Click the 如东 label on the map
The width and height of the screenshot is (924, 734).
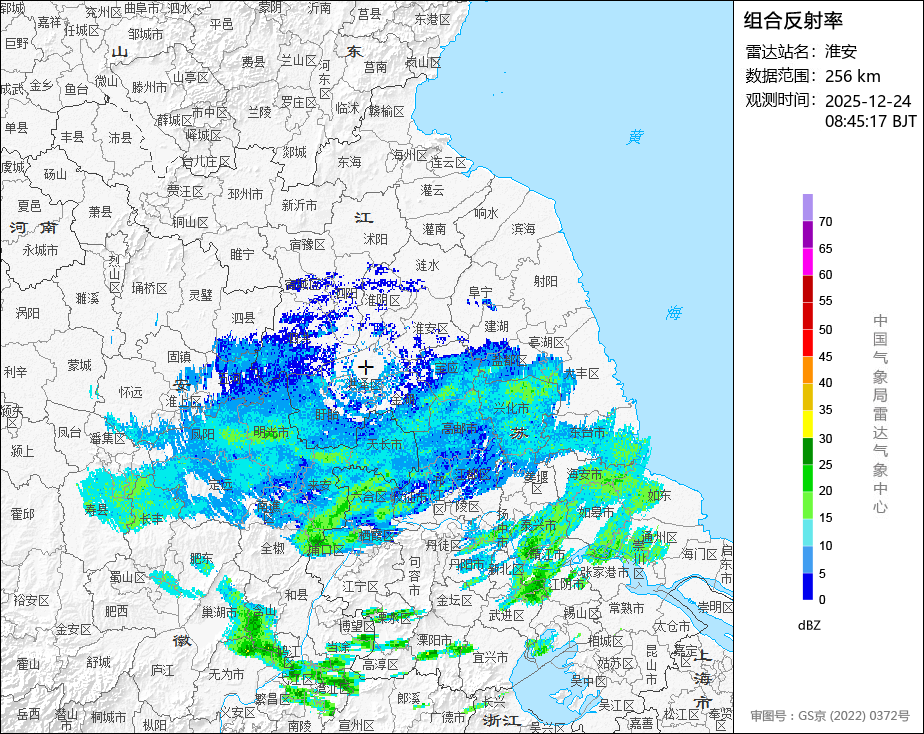[x=659, y=495]
